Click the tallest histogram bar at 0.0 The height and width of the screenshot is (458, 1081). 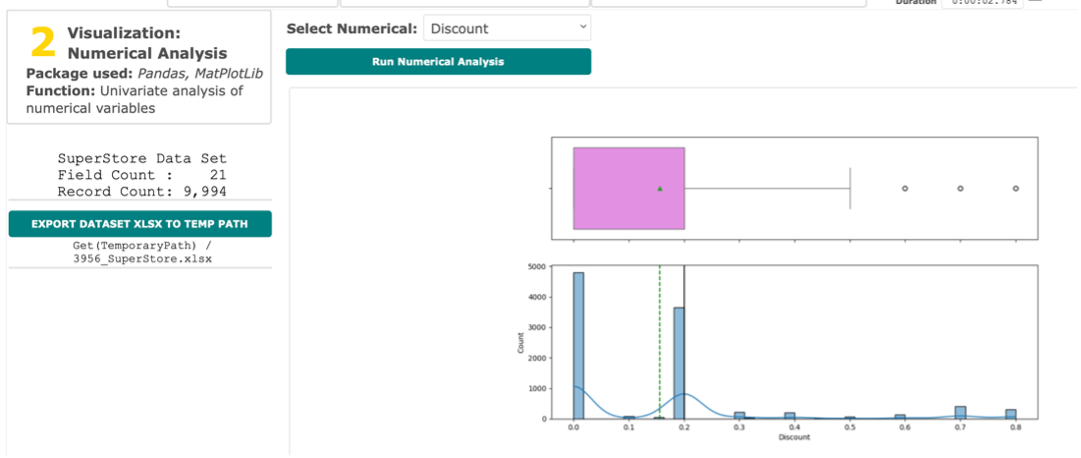pyautogui.click(x=578, y=345)
